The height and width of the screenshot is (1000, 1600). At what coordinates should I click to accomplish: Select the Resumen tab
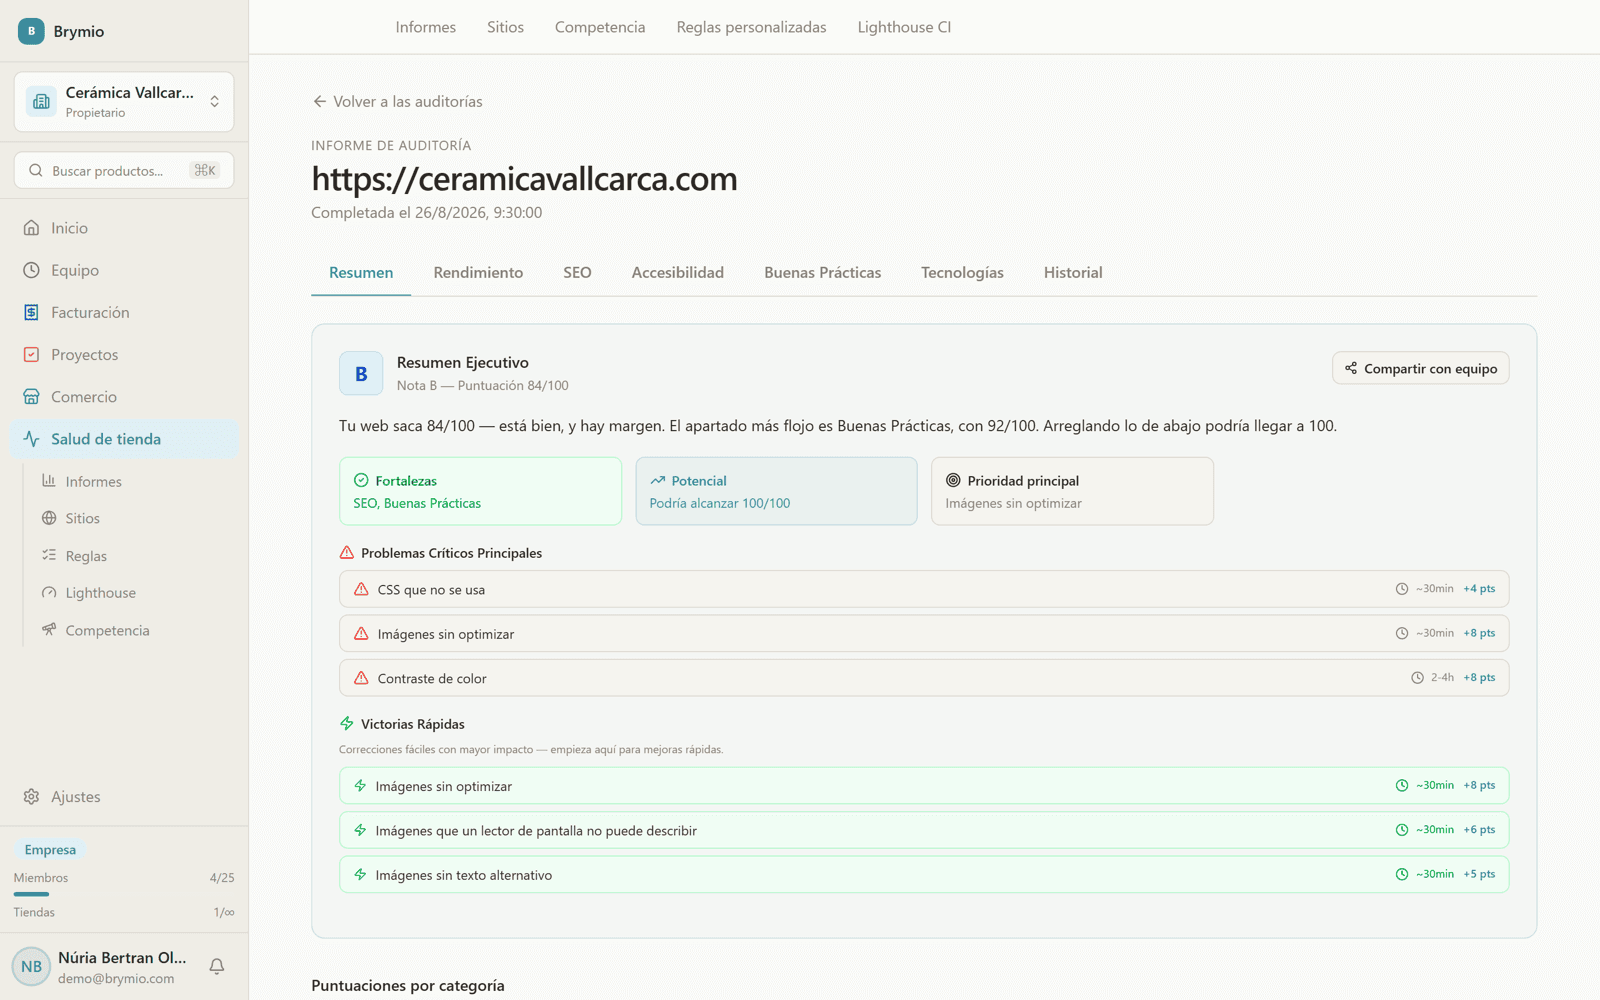coord(361,272)
